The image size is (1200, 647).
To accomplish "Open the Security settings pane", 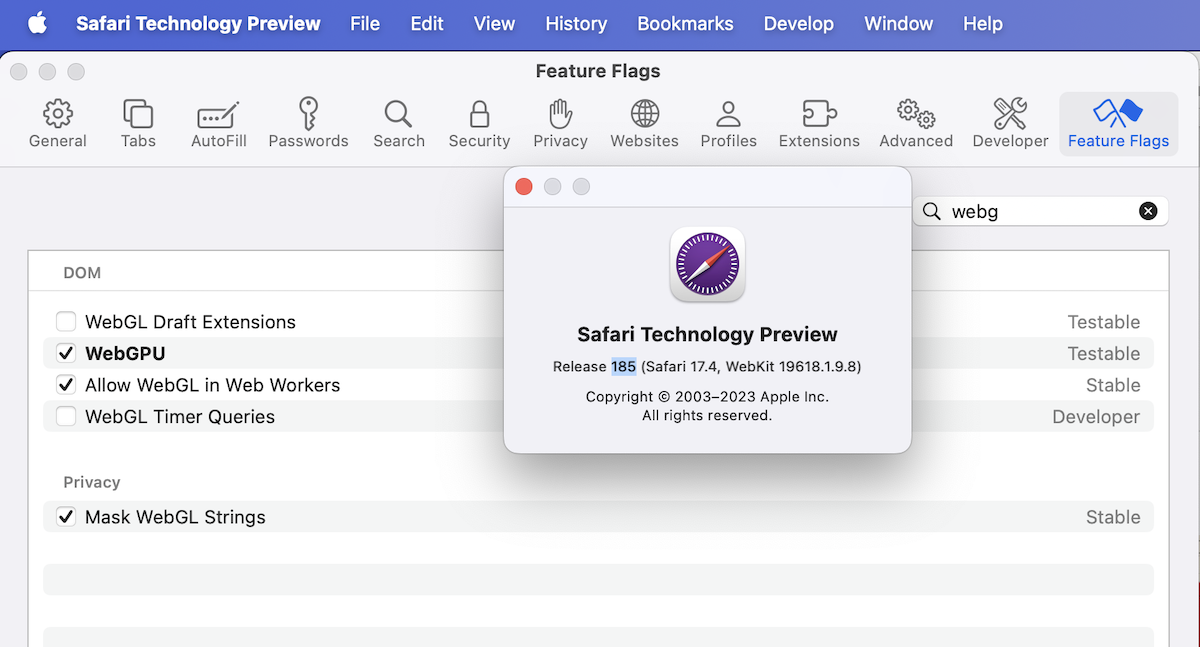I will click(479, 124).
